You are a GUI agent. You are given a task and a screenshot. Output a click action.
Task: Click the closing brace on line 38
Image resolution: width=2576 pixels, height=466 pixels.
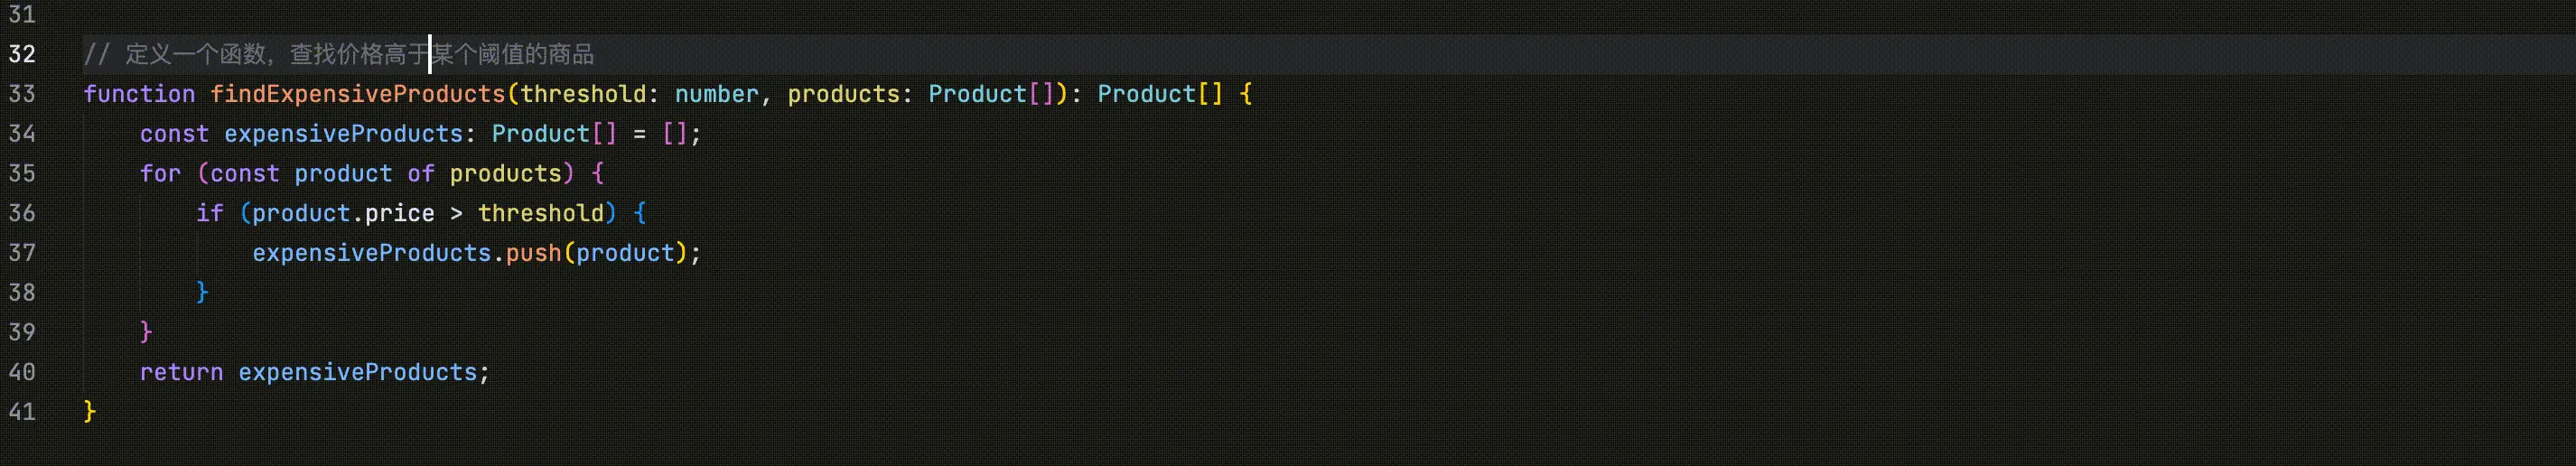point(202,292)
